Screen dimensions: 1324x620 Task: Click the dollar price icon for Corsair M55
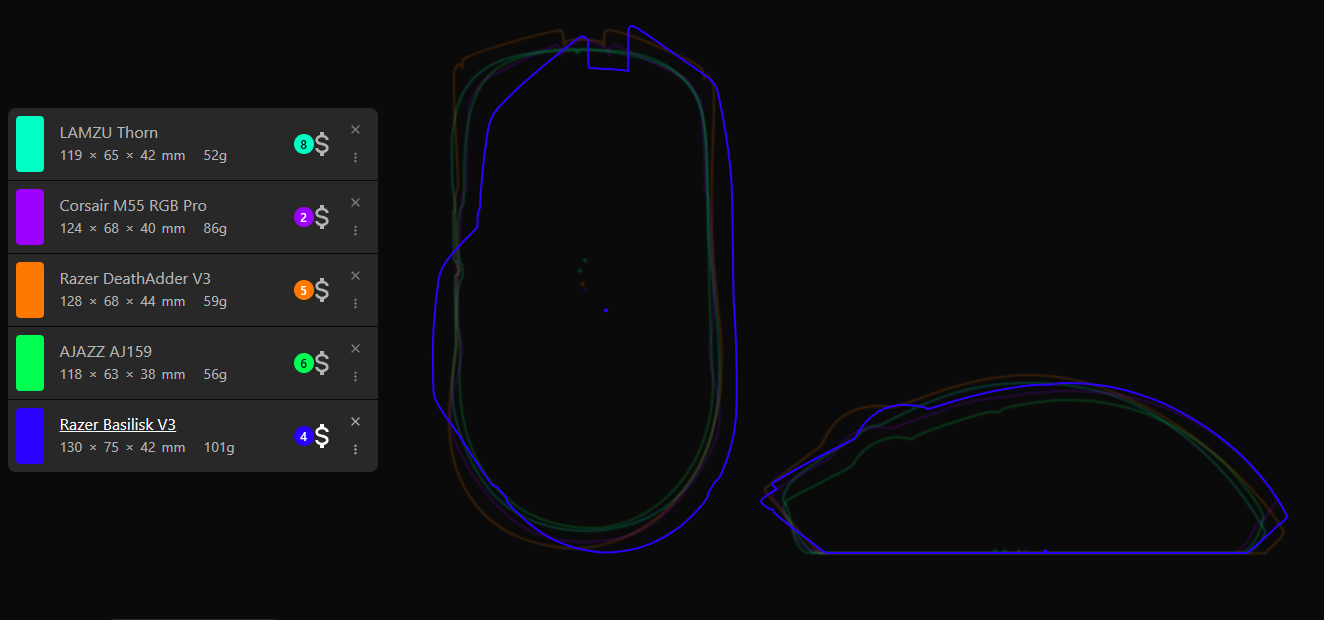coord(322,217)
